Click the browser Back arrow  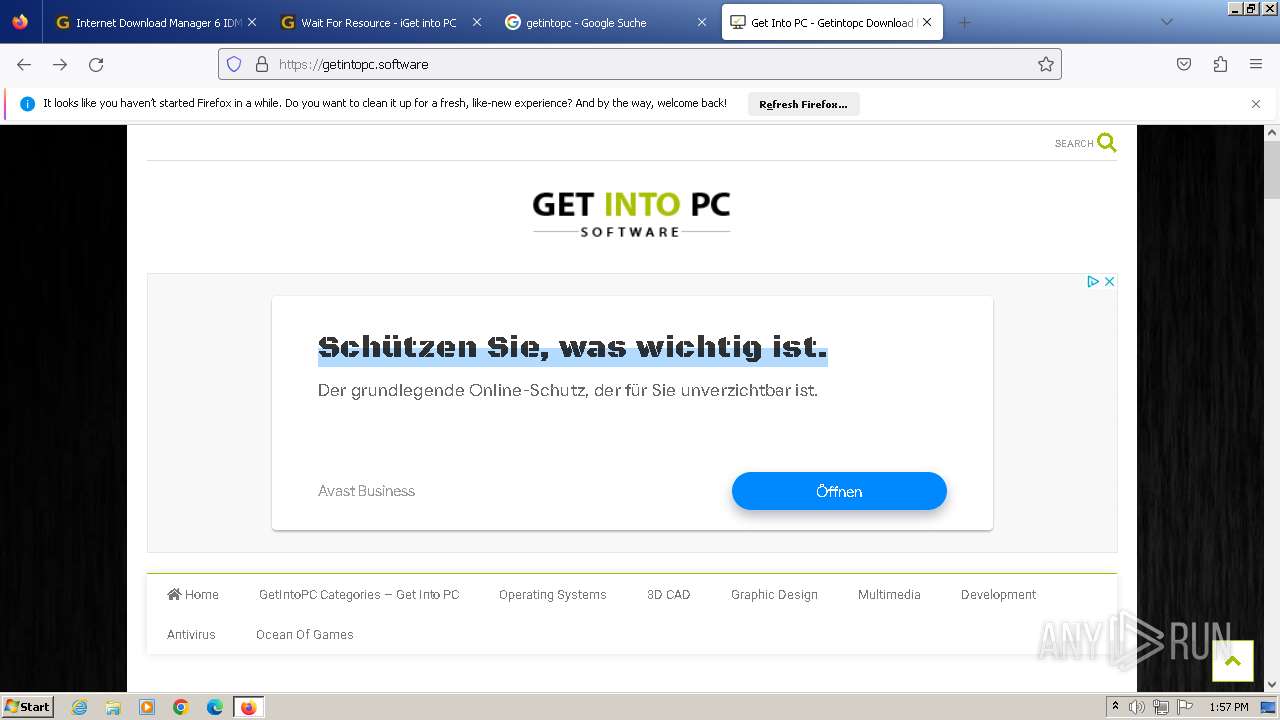click(x=24, y=64)
